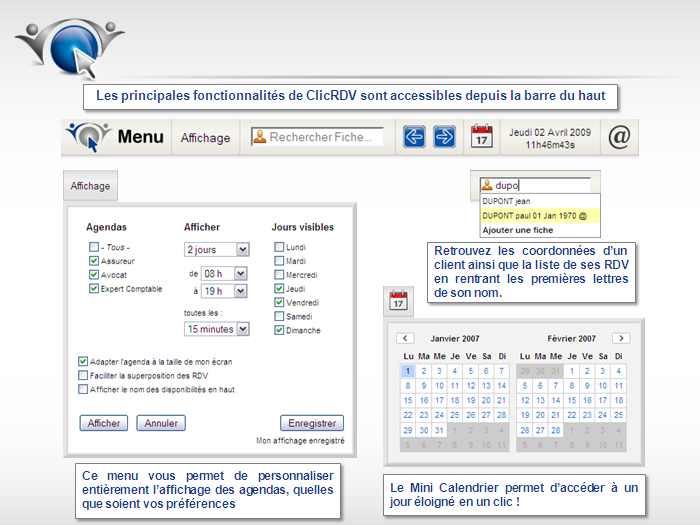Uncheck the Assureur agenda checkbox

pos(94,261)
